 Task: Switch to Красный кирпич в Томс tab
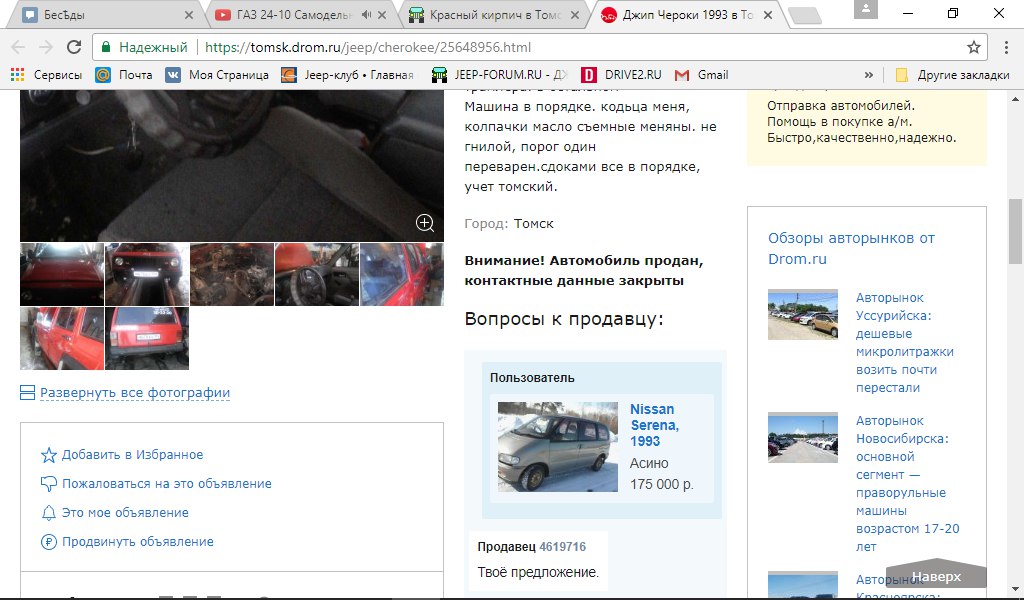(494, 14)
